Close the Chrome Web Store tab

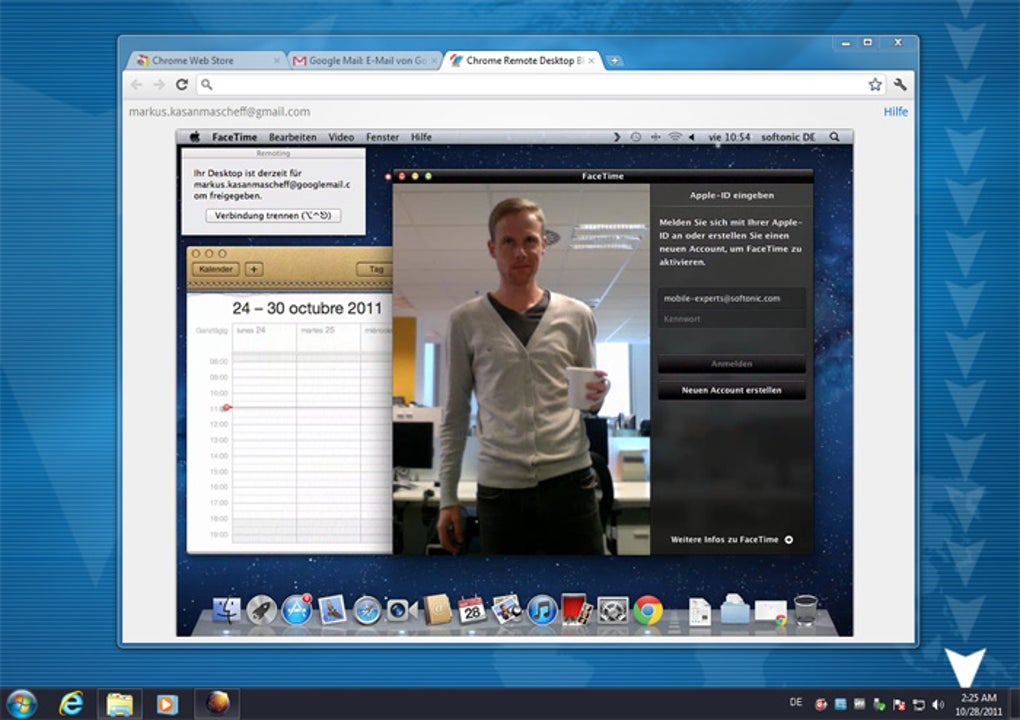click(276, 60)
